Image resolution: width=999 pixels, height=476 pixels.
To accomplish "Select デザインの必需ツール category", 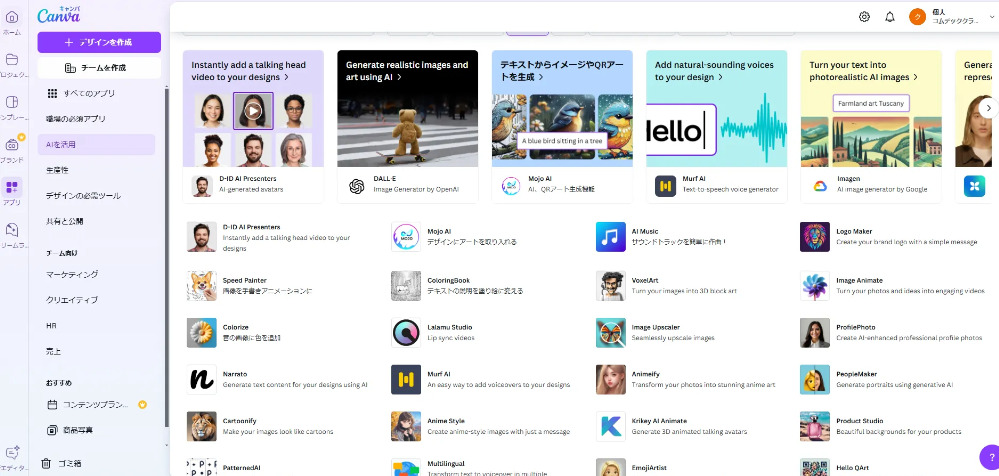I will pyautogui.click(x=96, y=196).
